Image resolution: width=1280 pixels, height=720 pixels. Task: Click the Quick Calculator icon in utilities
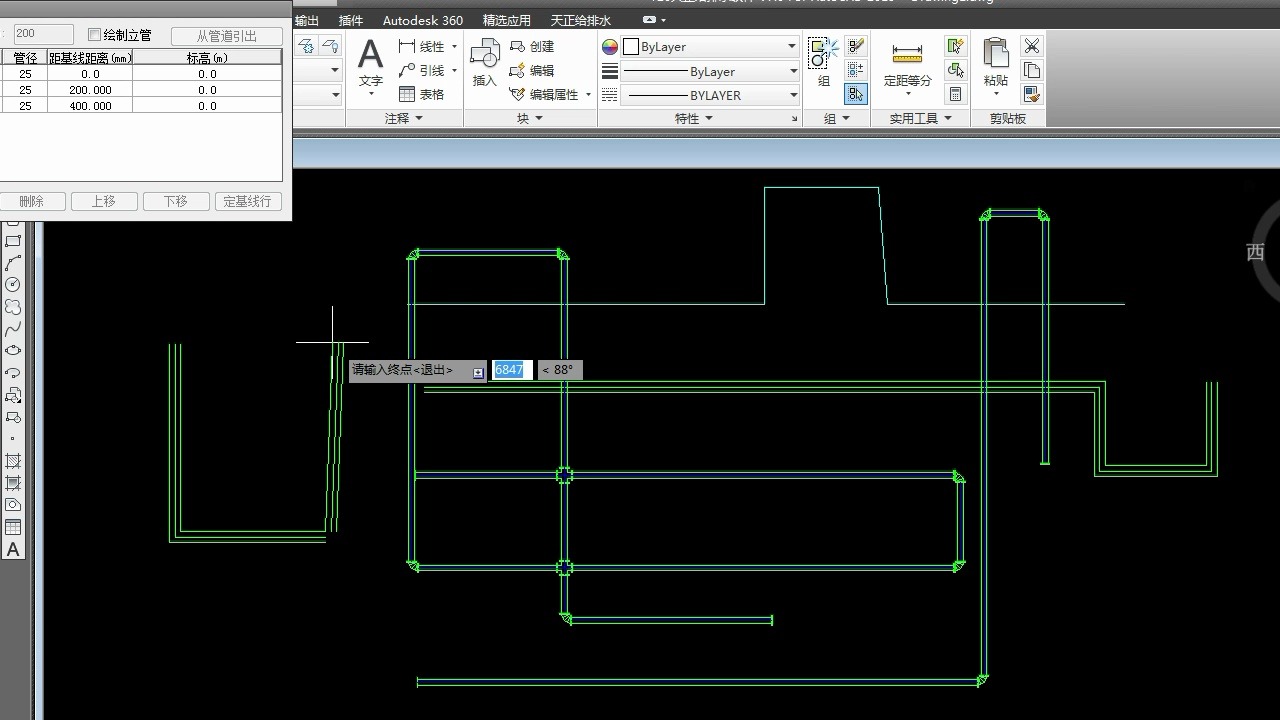coord(955,94)
